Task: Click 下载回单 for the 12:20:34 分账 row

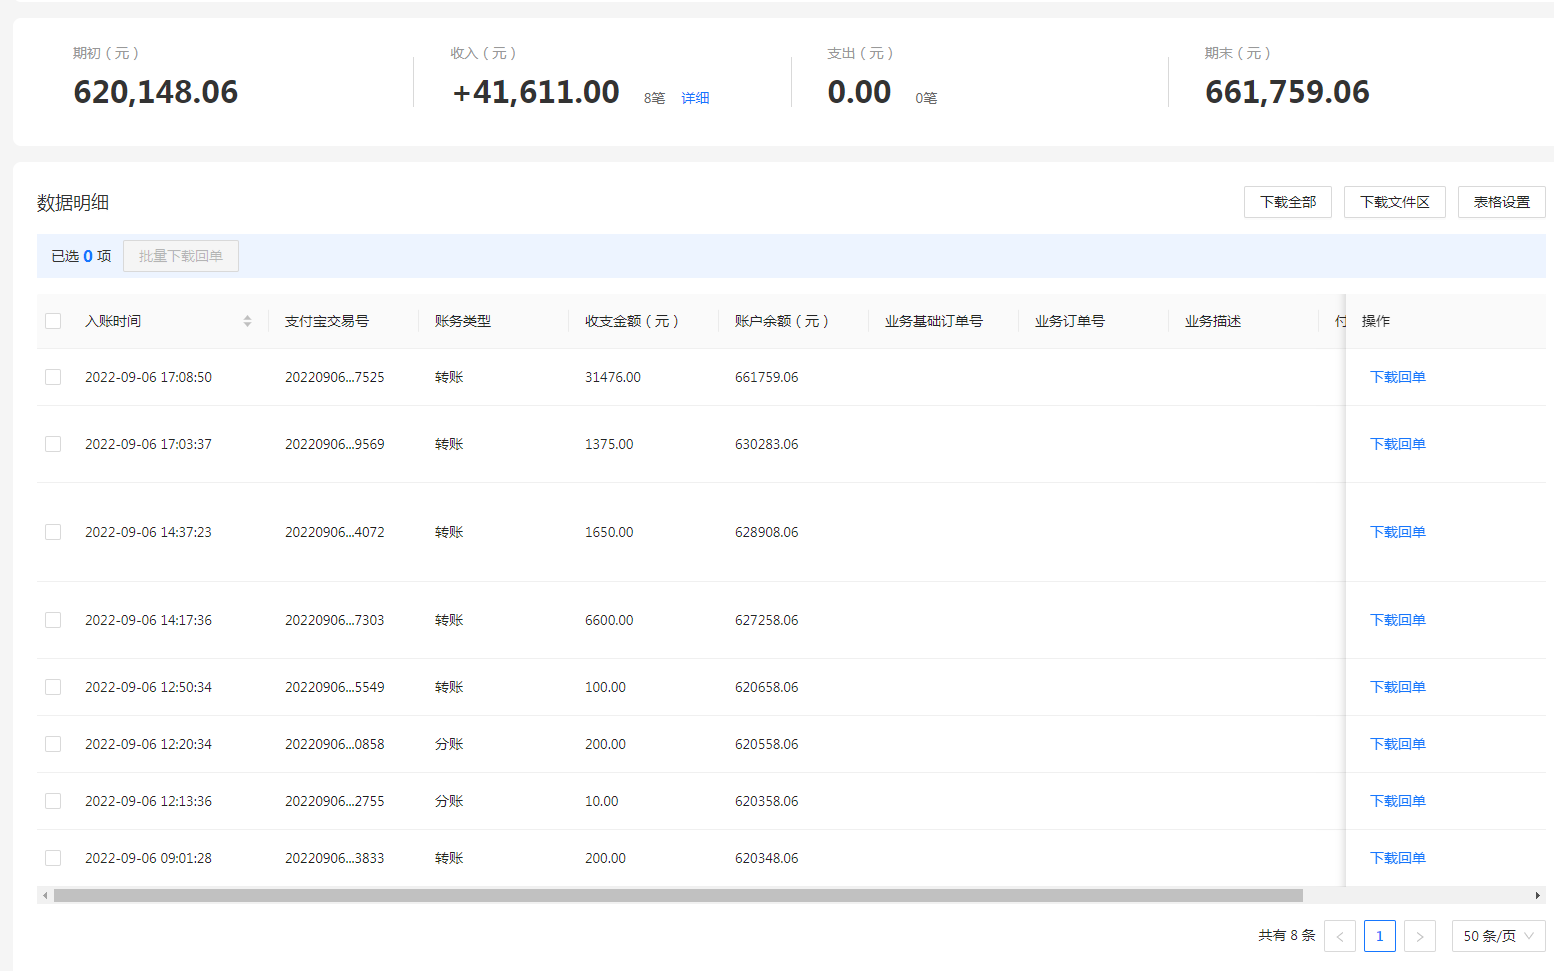Action: tap(1397, 744)
